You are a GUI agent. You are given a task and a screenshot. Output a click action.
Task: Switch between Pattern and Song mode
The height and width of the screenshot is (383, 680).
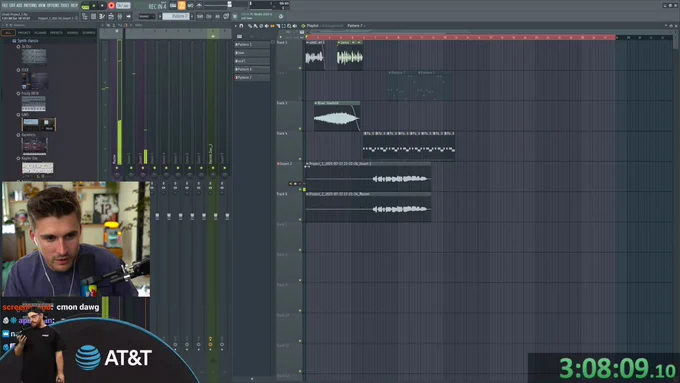(x=85, y=6)
